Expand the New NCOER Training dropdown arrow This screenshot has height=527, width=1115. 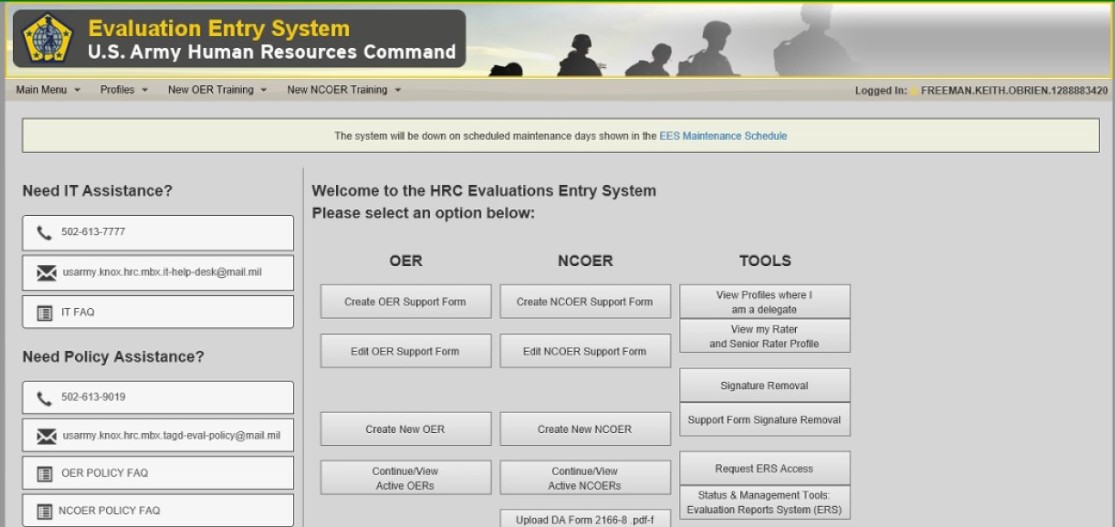pos(398,90)
